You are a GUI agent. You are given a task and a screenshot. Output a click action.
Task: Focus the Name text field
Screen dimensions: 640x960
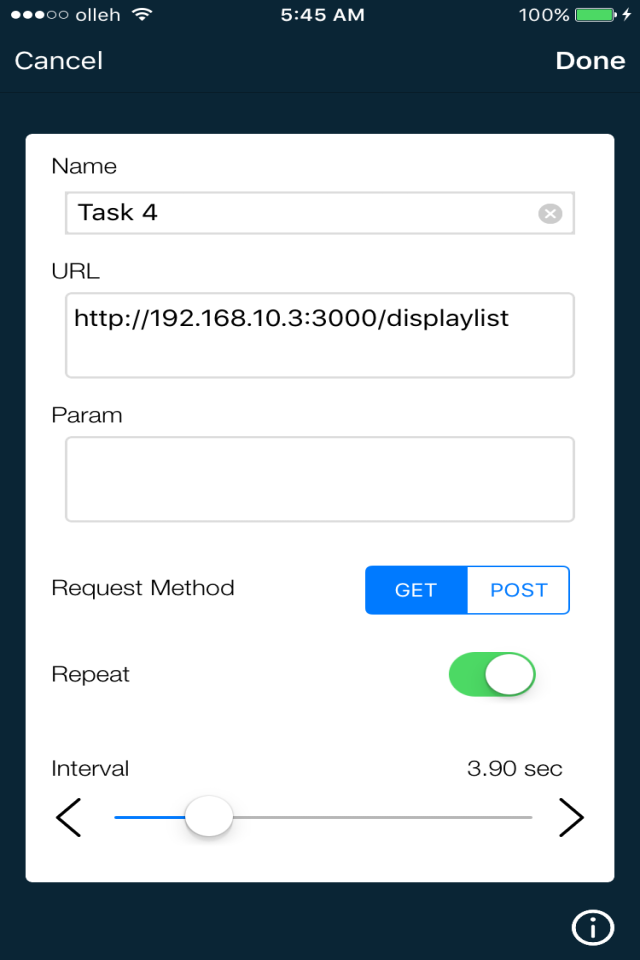click(300, 213)
